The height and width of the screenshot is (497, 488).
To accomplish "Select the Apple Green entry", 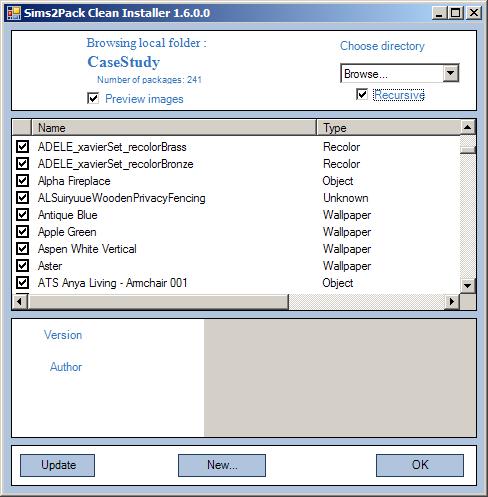I will [67, 232].
